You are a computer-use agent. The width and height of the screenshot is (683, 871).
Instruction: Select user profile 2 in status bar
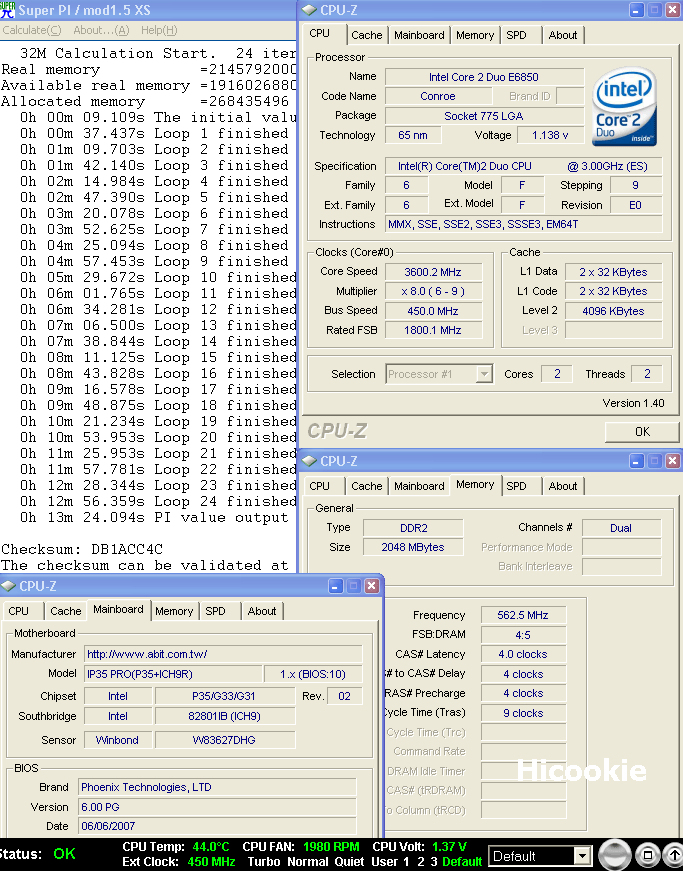pyautogui.click(x=420, y=862)
